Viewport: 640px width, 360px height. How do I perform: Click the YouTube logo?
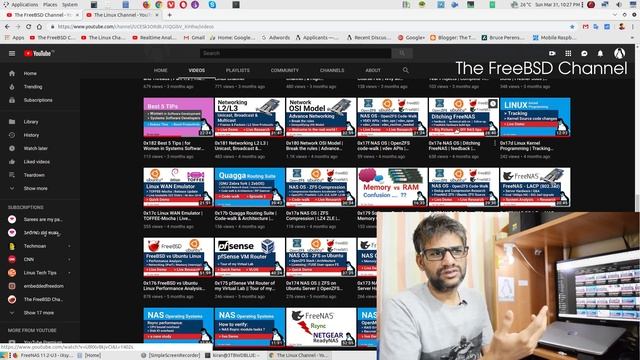pos(38,53)
